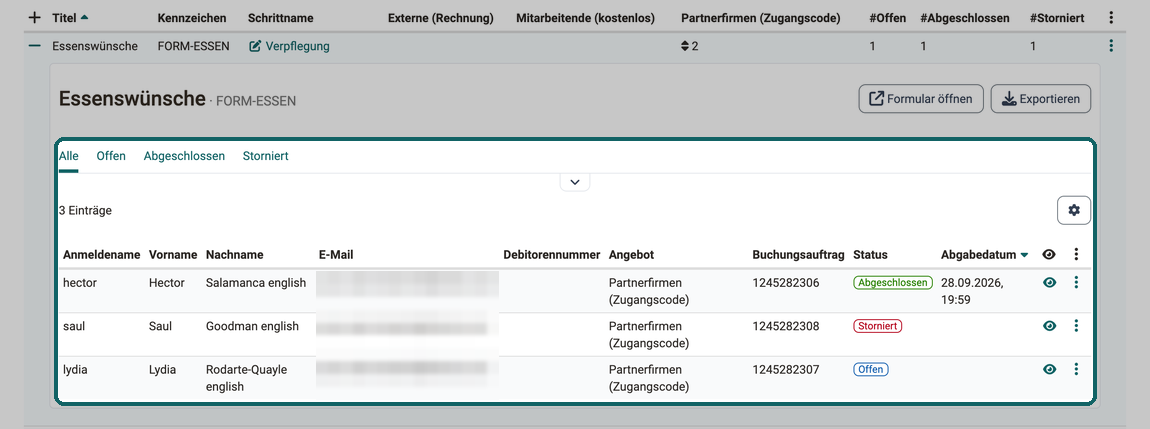
Task: Click the Debitorennummer column header
Action: pos(552,254)
